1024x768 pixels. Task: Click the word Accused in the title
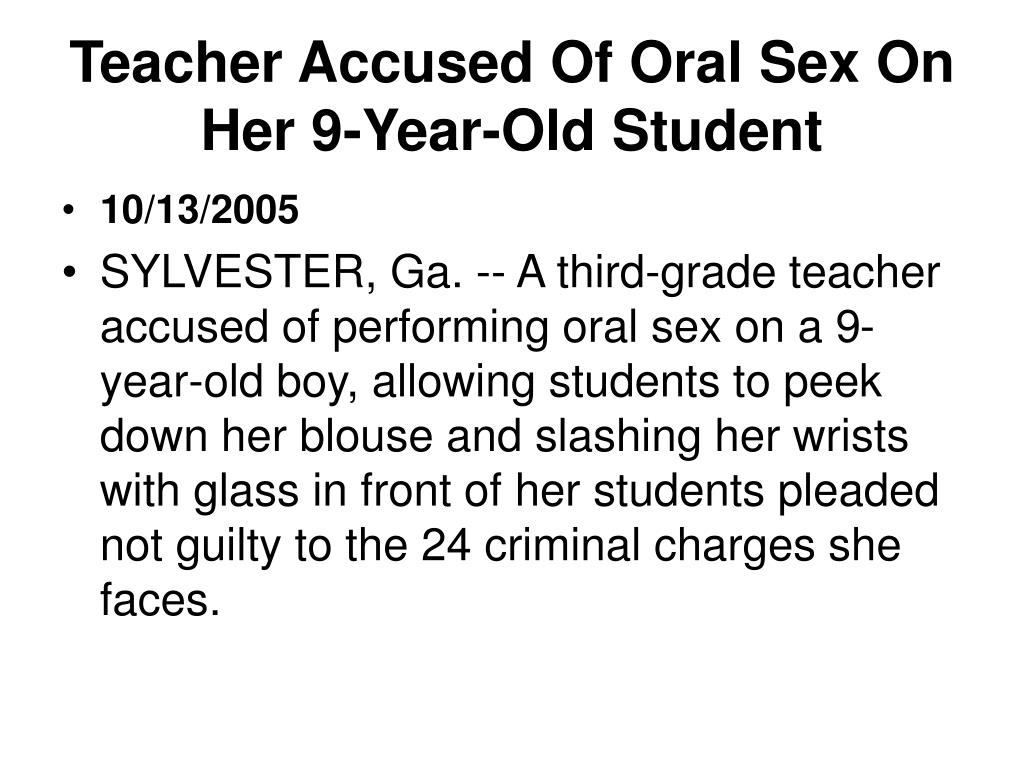[x=415, y=63]
